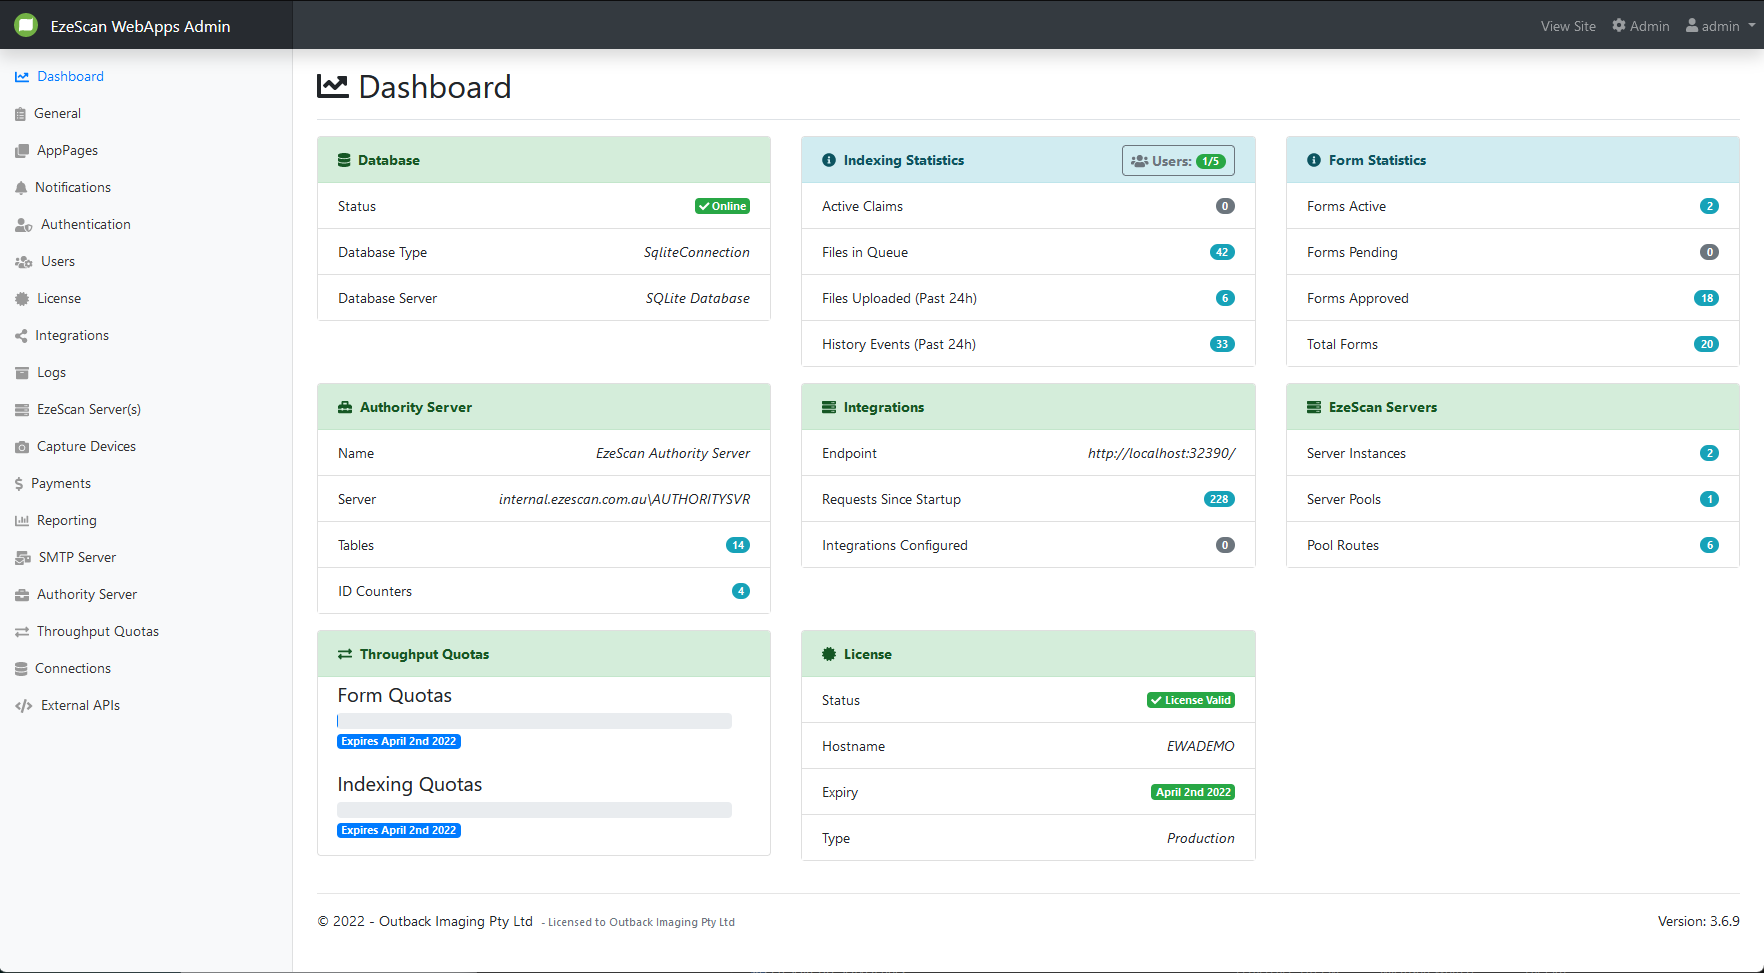Click the Throughput Quotas arrows icon in sidebar

coord(22,632)
